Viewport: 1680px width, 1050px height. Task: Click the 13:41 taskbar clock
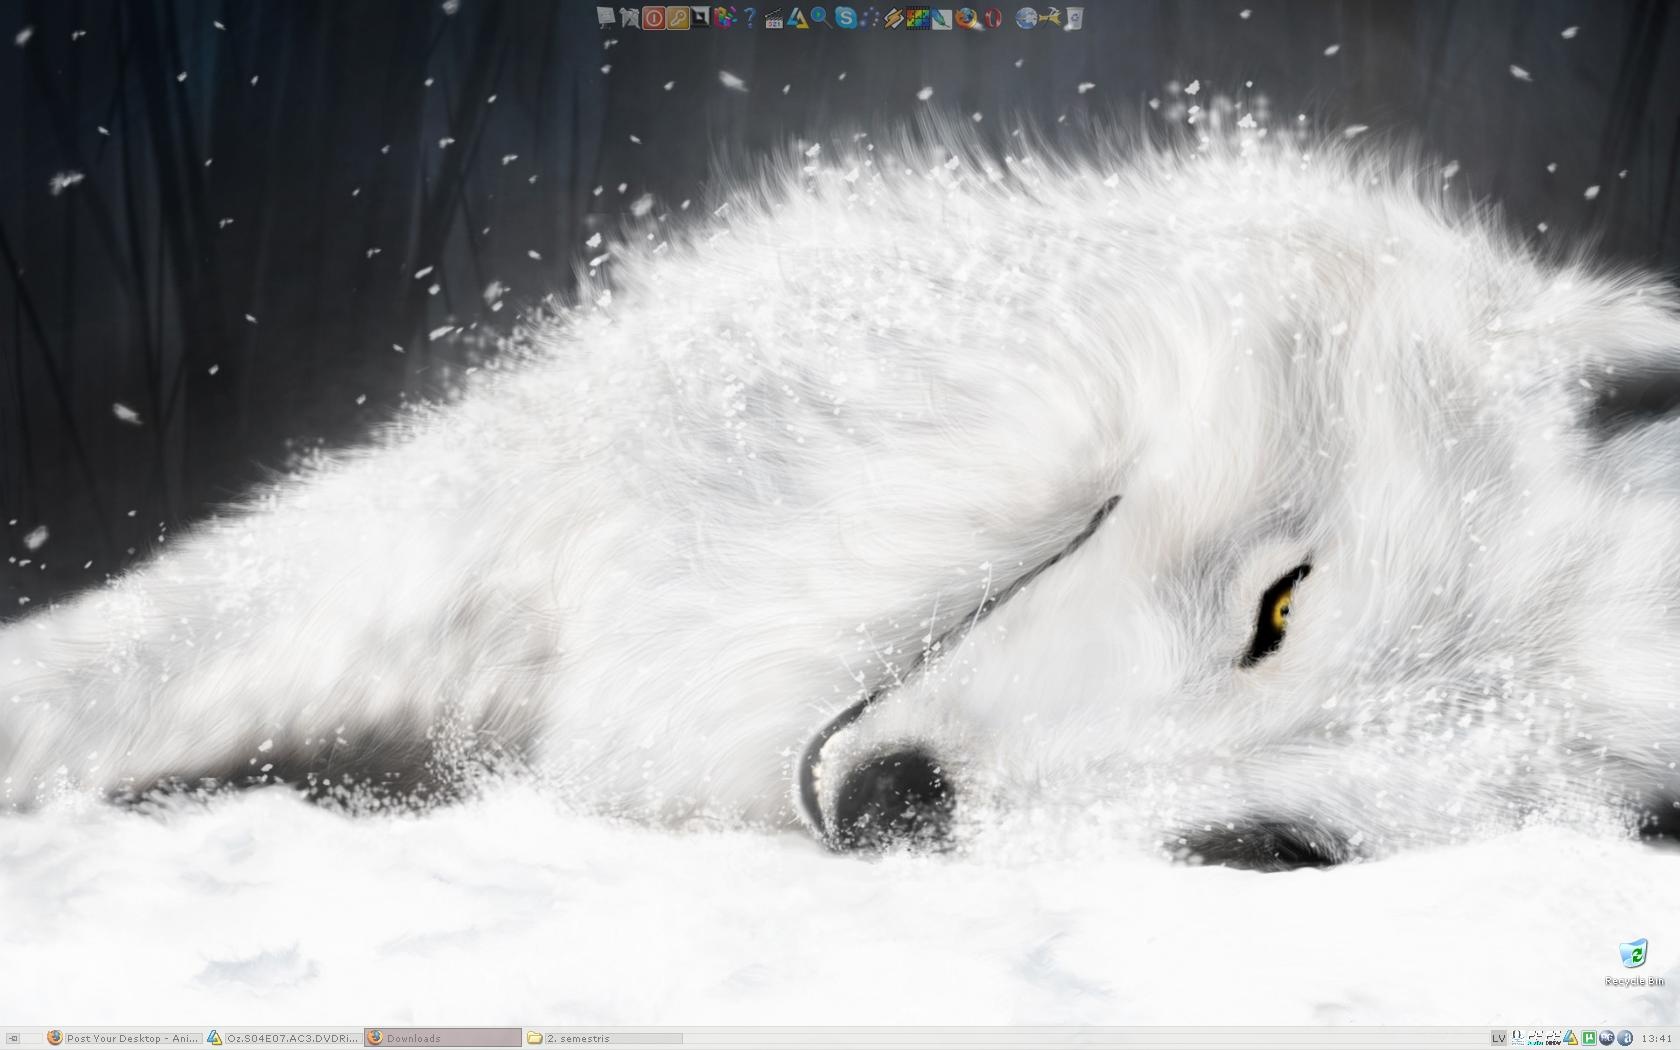coord(1656,1038)
